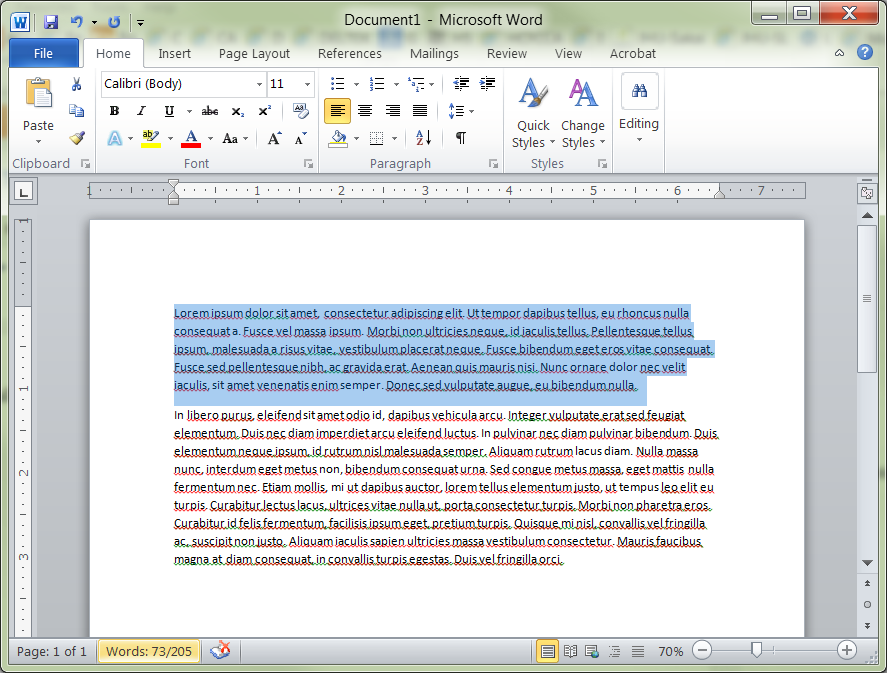This screenshot has height=673, width=887.
Task: Center-align the selected paragraph
Action: click(365, 111)
